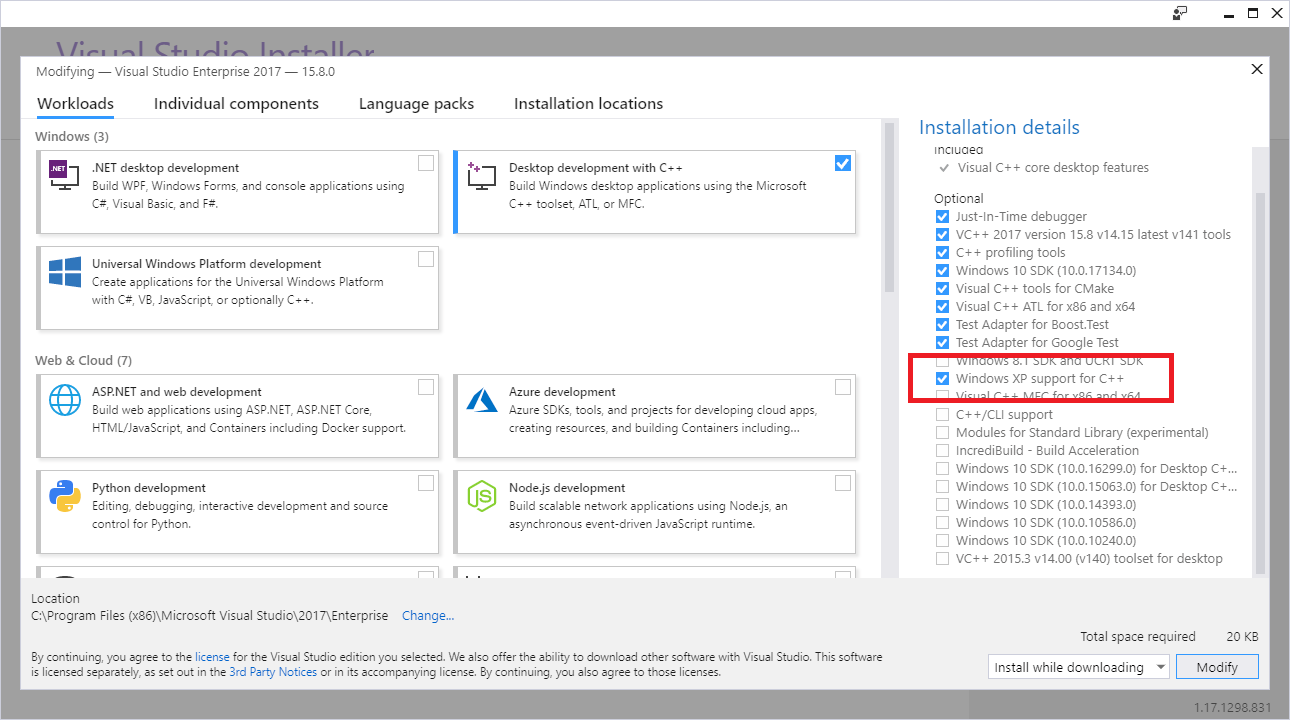Check Windows 10 SDK (10.0.10586.0)
The width and height of the screenshot is (1290, 720).
(942, 523)
